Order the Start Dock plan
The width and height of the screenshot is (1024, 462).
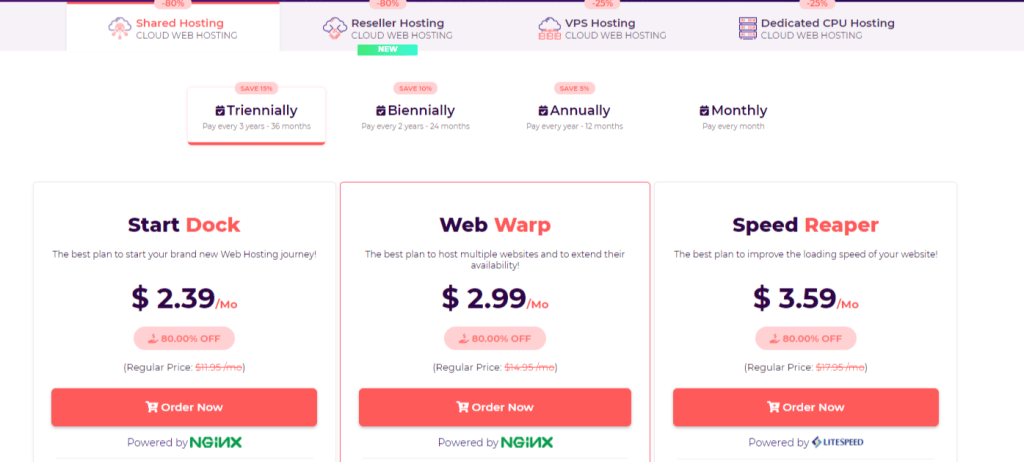click(184, 407)
